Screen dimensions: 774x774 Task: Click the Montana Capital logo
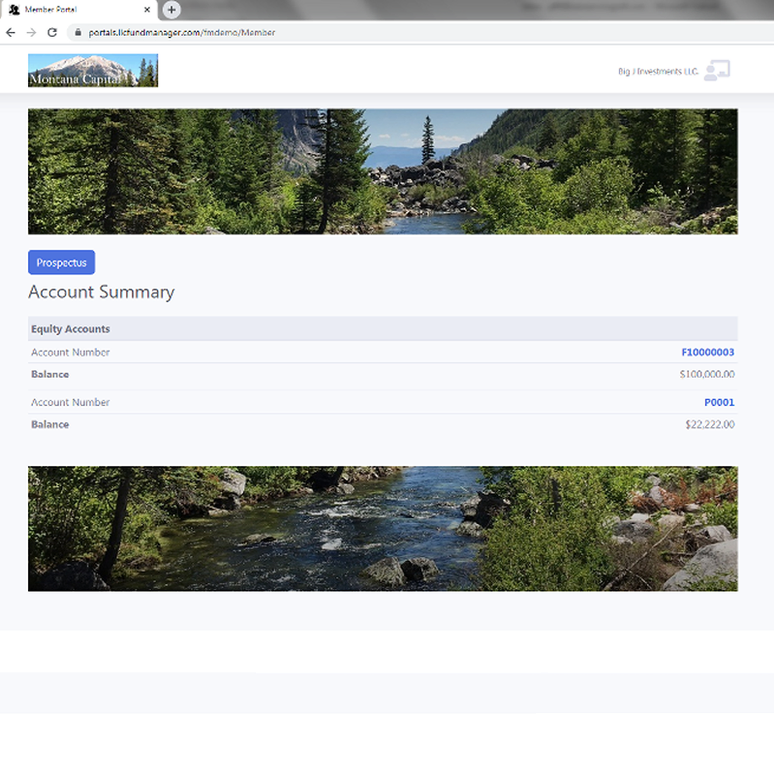(x=93, y=70)
